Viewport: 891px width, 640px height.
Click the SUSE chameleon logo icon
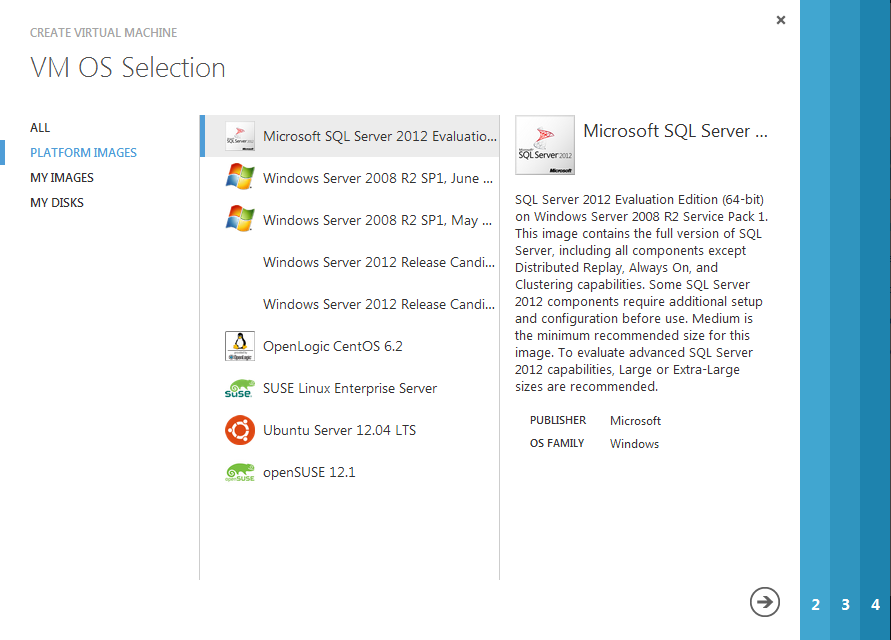240,388
